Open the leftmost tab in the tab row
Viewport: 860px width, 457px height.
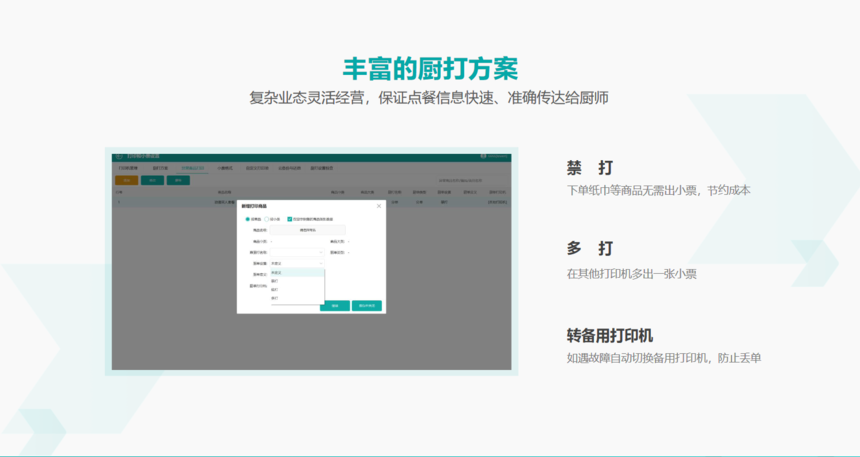click(128, 168)
